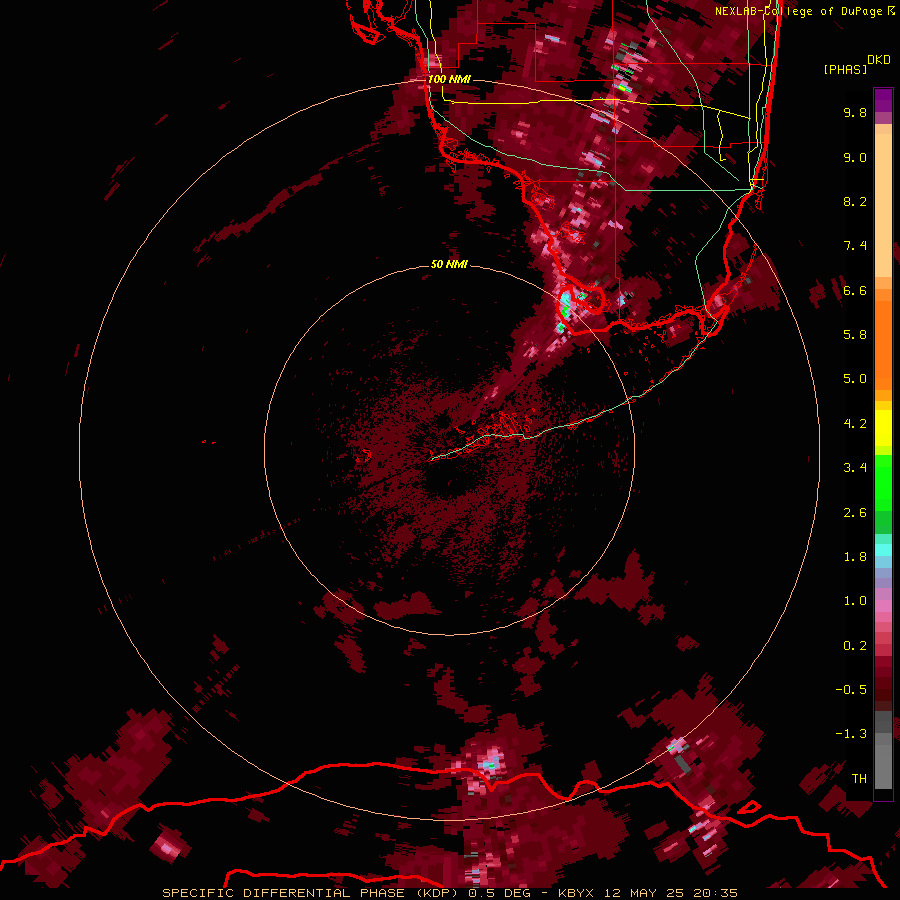
Task: Click the 8.2 legend value
Action: (855, 201)
